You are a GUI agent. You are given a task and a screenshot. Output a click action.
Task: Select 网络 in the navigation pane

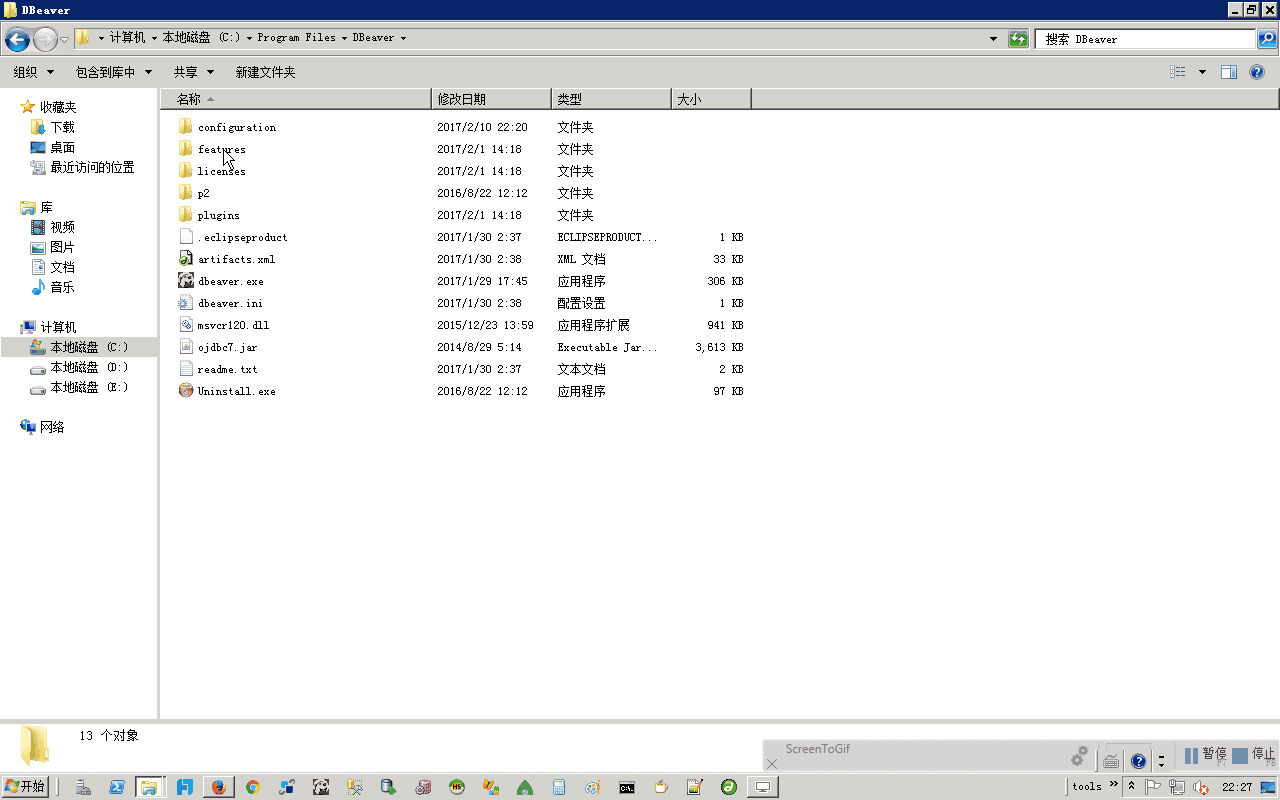coord(52,427)
